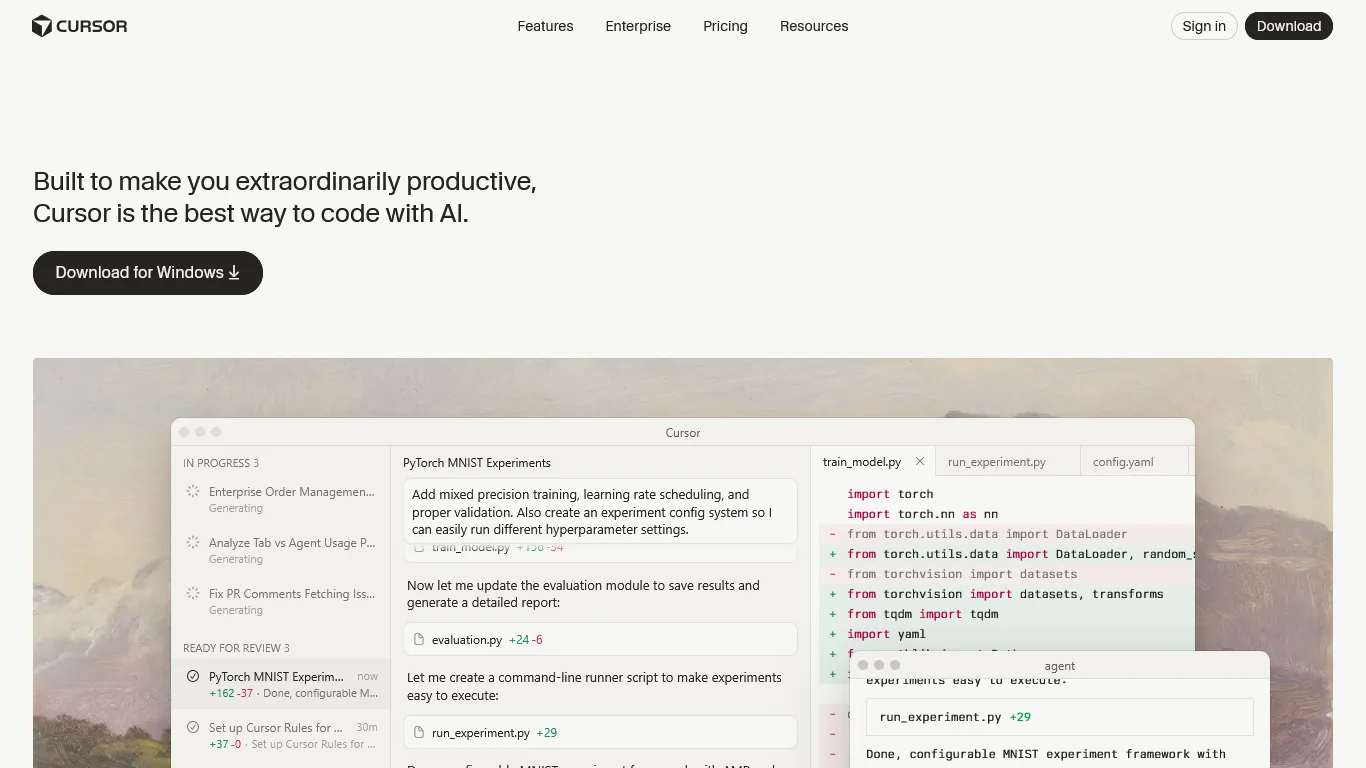Click the checkmark icon beside PyTorch MNIST item
Image resolution: width=1366 pixels, height=768 pixels.
click(x=193, y=676)
